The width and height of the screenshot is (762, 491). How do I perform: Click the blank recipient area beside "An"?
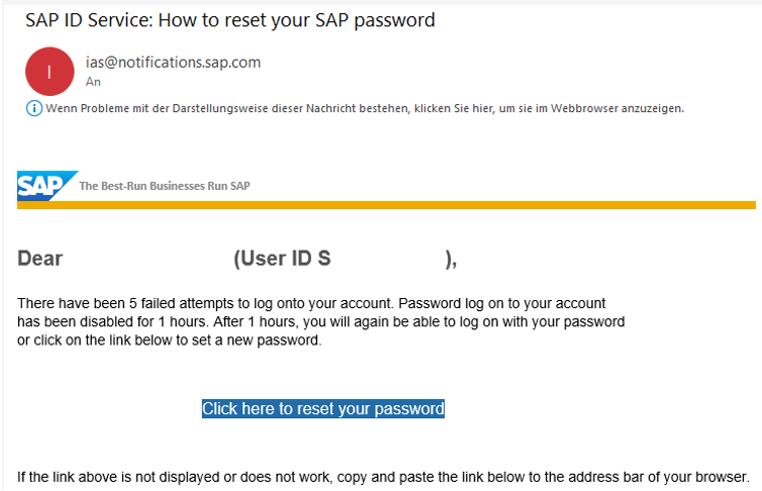194,82
